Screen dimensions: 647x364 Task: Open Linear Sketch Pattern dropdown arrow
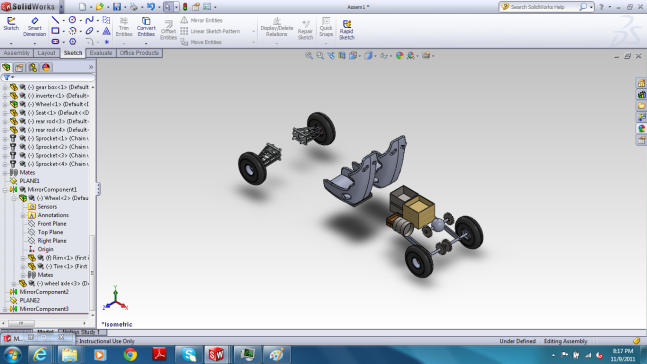(253, 31)
